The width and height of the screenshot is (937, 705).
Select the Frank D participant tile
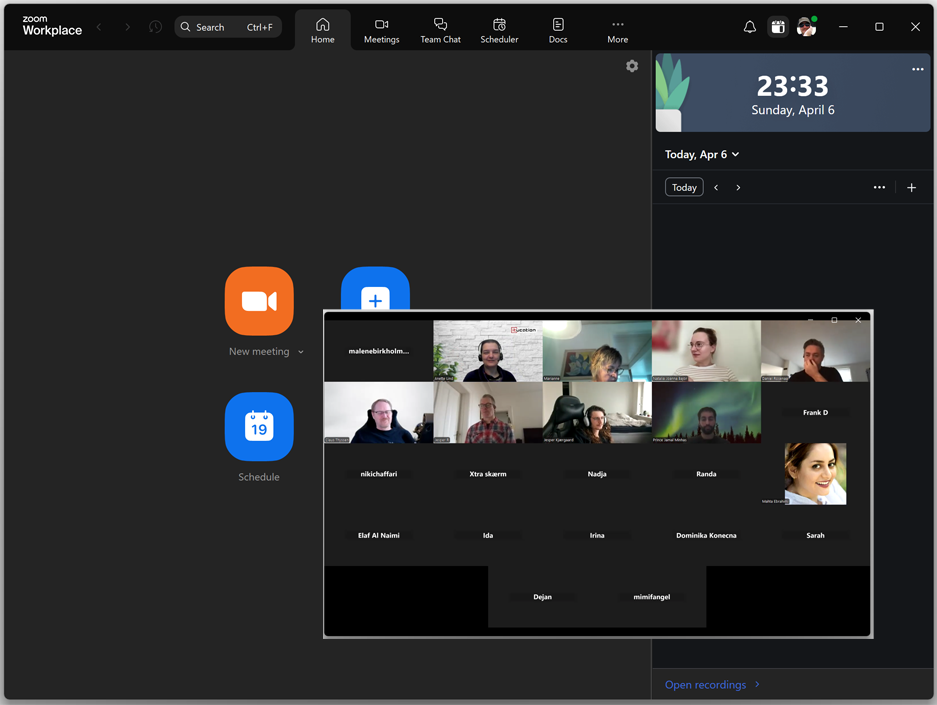[815, 412]
